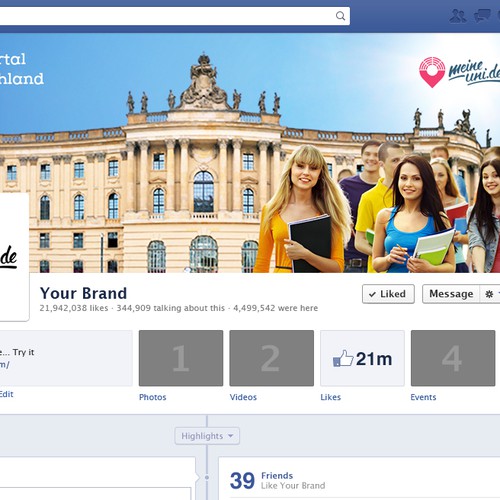Click the profile picture thumbnail
The height and width of the screenshot is (500, 500).
click(14, 257)
